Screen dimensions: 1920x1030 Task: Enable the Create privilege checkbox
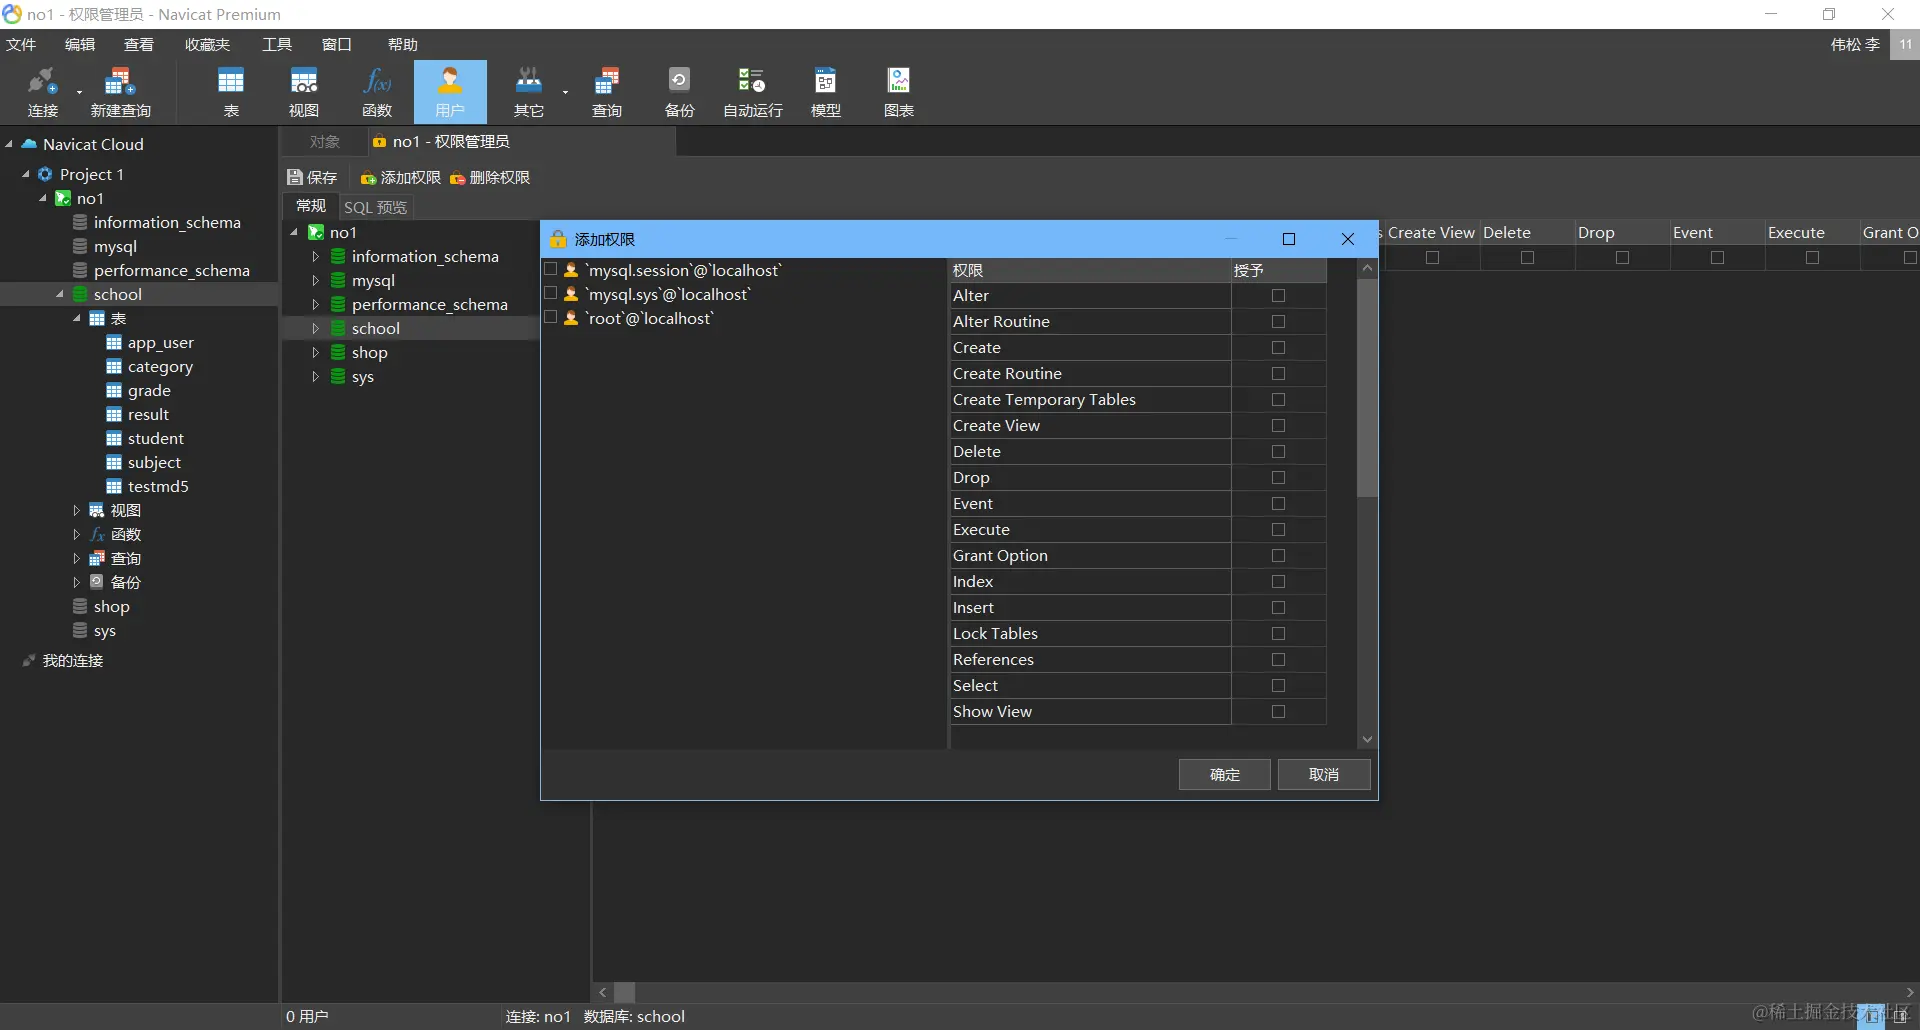(1278, 347)
